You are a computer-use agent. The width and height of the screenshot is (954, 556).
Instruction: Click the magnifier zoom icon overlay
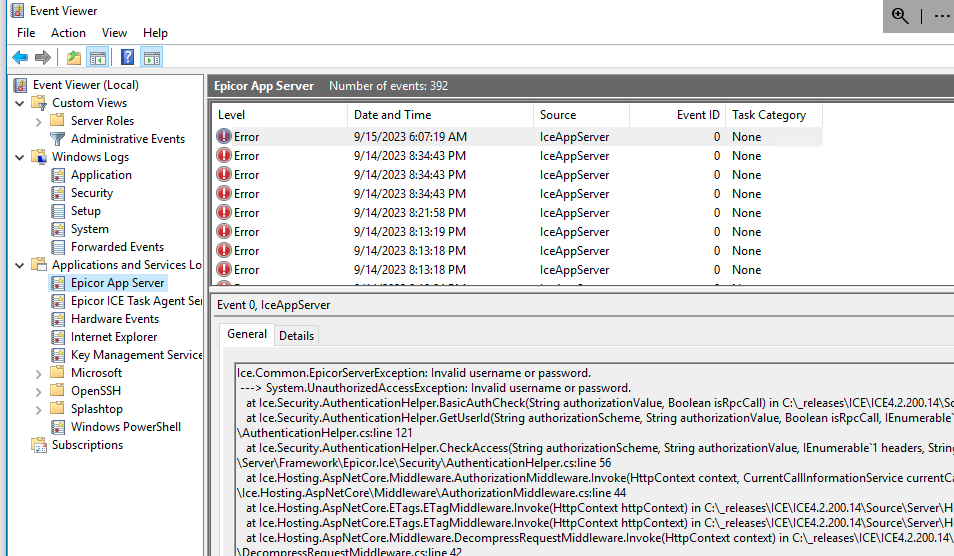click(900, 16)
